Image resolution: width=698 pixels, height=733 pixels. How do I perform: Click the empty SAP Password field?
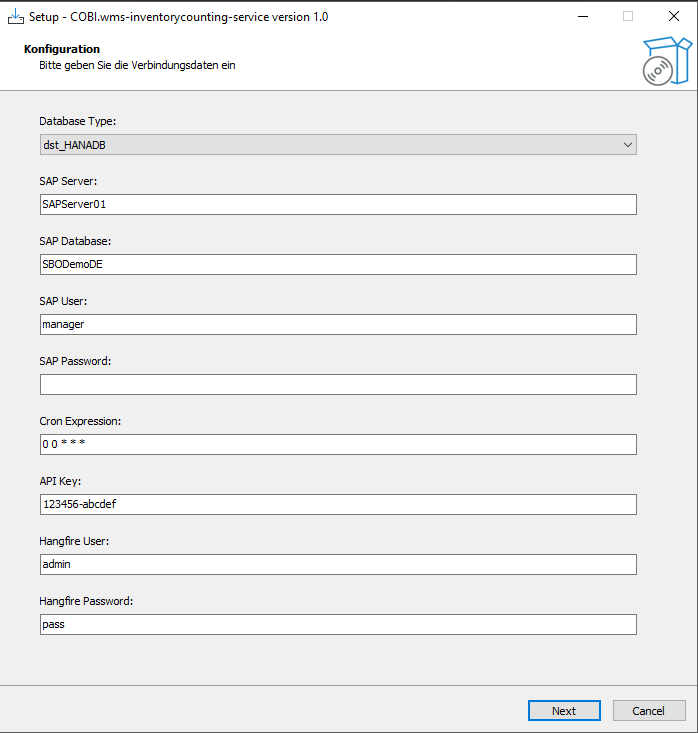coord(337,384)
